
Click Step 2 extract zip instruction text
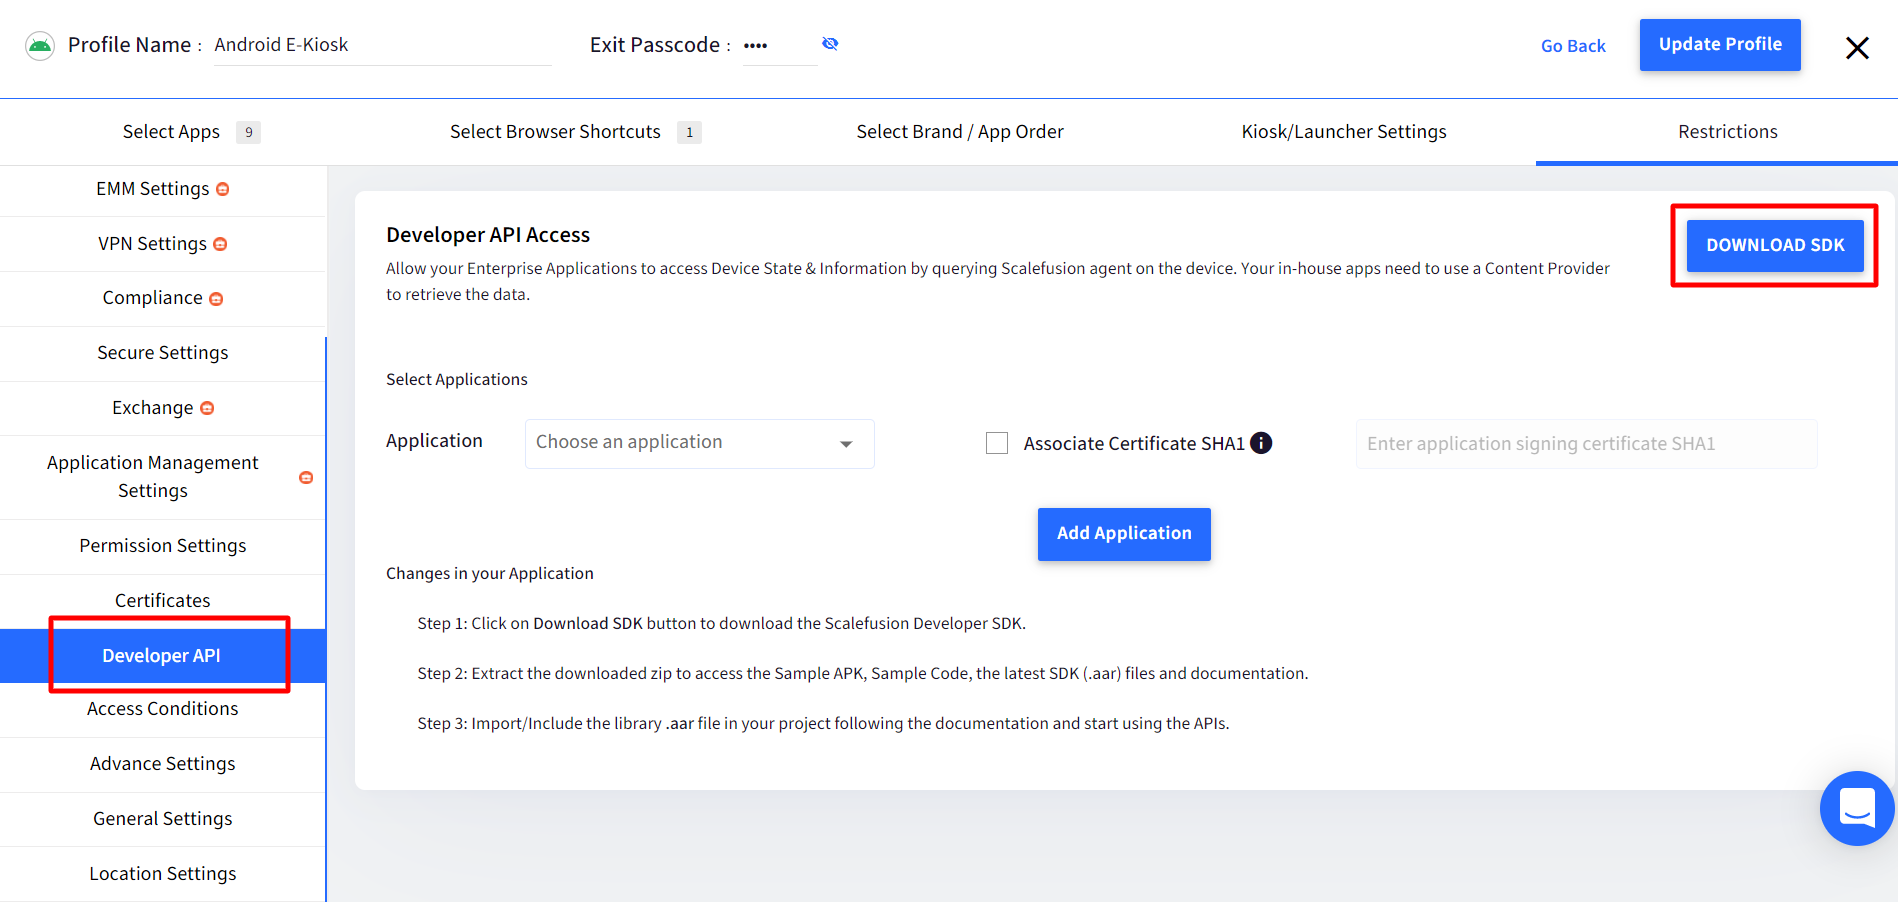point(863,674)
